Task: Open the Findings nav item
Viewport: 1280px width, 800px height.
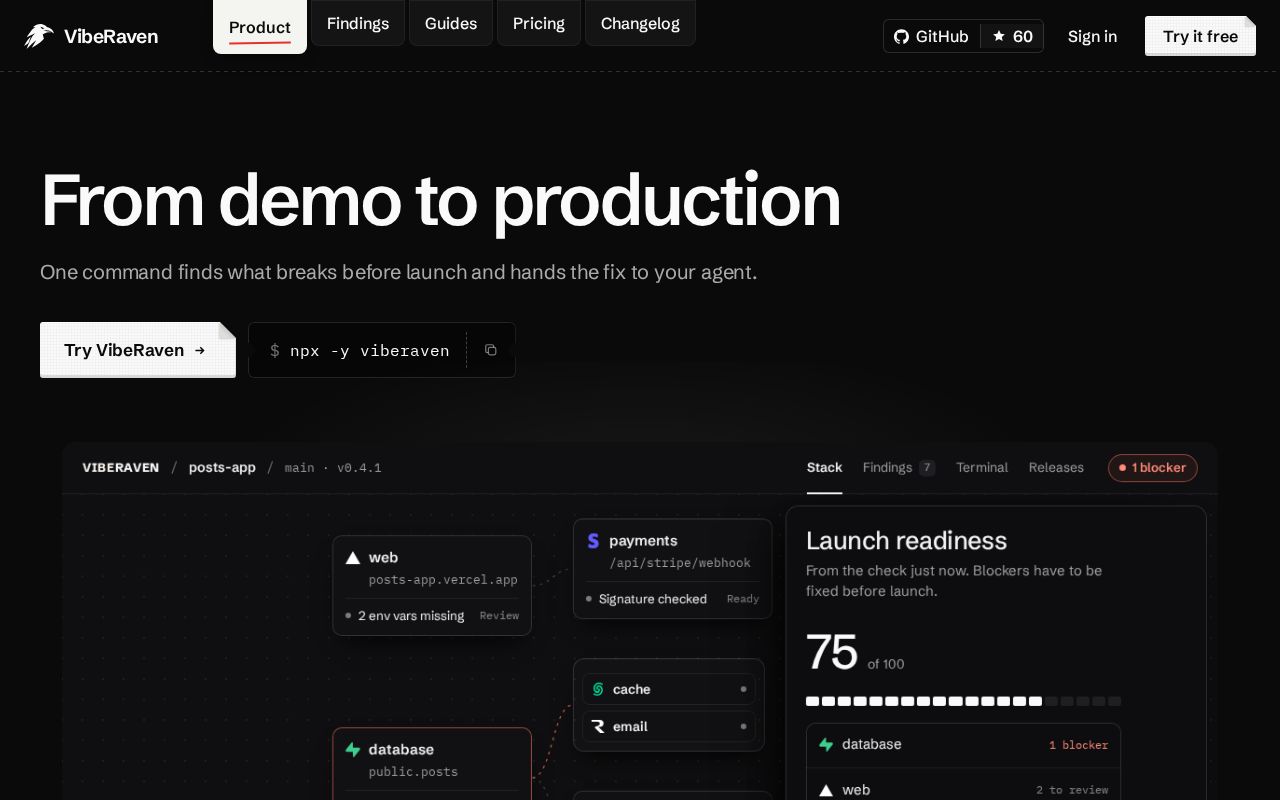Action: [358, 23]
